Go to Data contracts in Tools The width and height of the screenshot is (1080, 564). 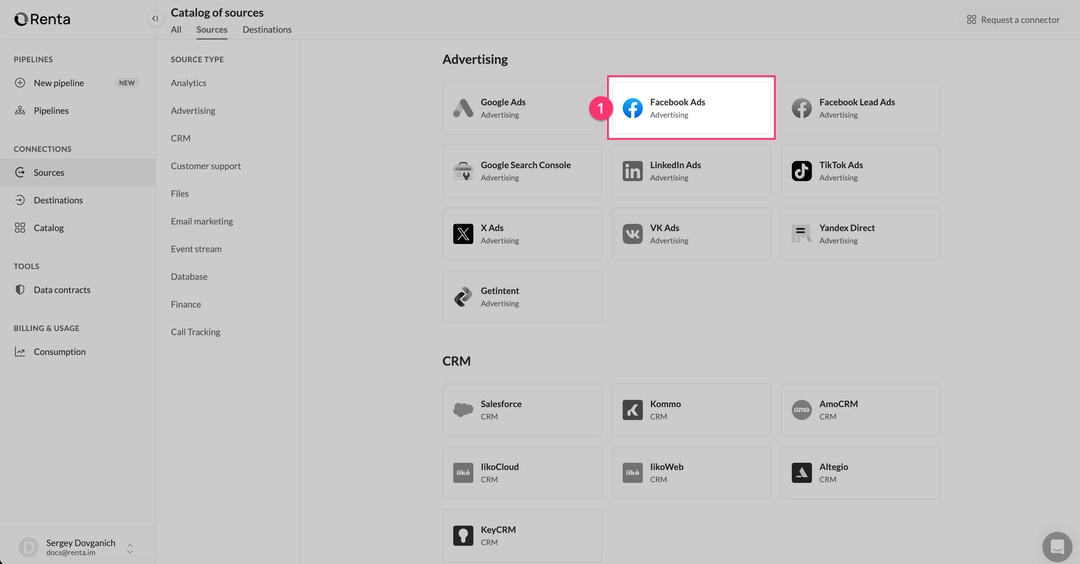(x=62, y=290)
